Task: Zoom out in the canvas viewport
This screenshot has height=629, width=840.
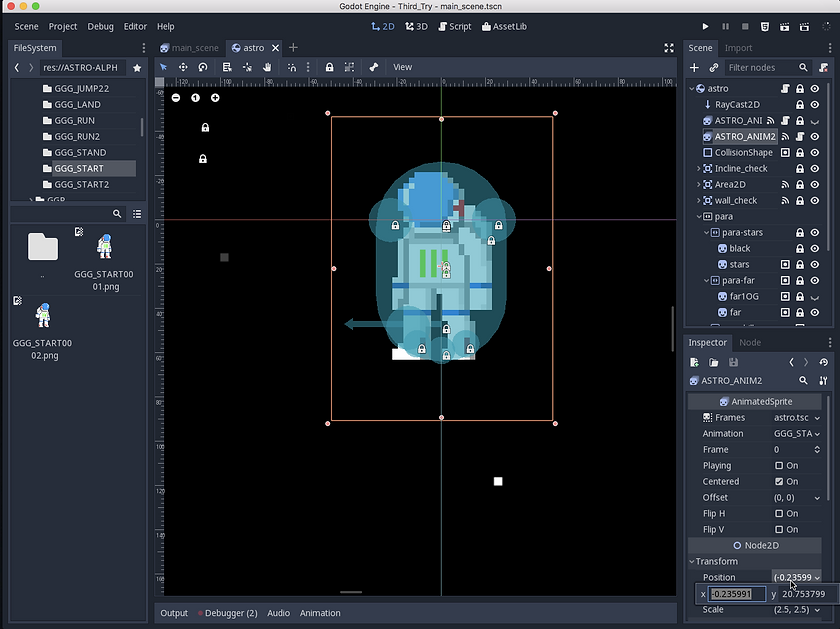Action: click(176, 98)
